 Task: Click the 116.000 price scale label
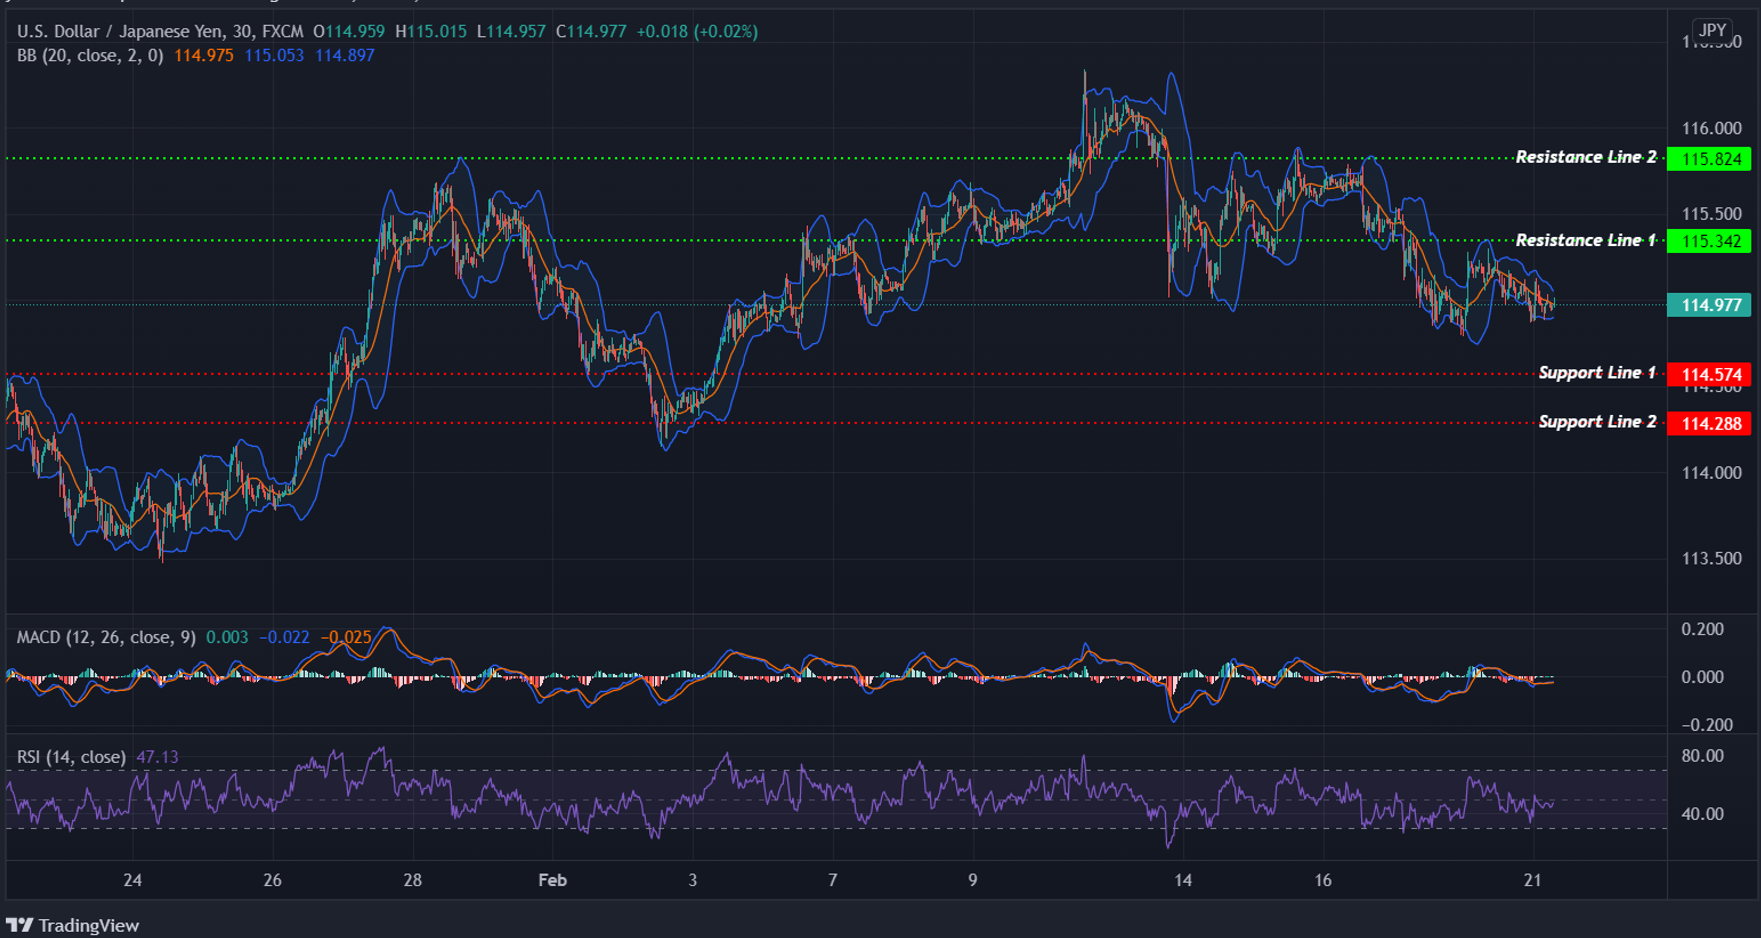click(x=1711, y=128)
